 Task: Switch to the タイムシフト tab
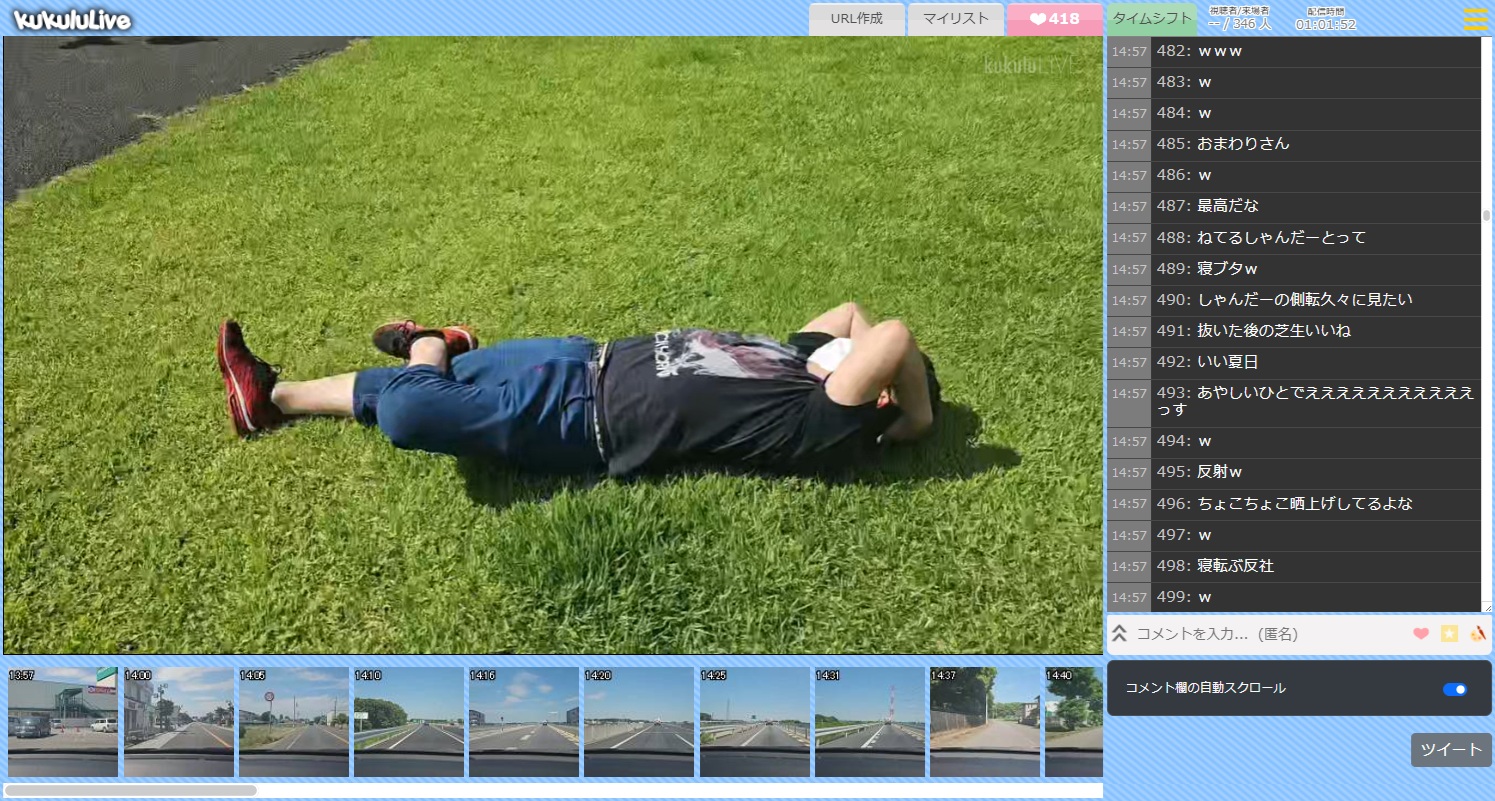coord(1152,19)
